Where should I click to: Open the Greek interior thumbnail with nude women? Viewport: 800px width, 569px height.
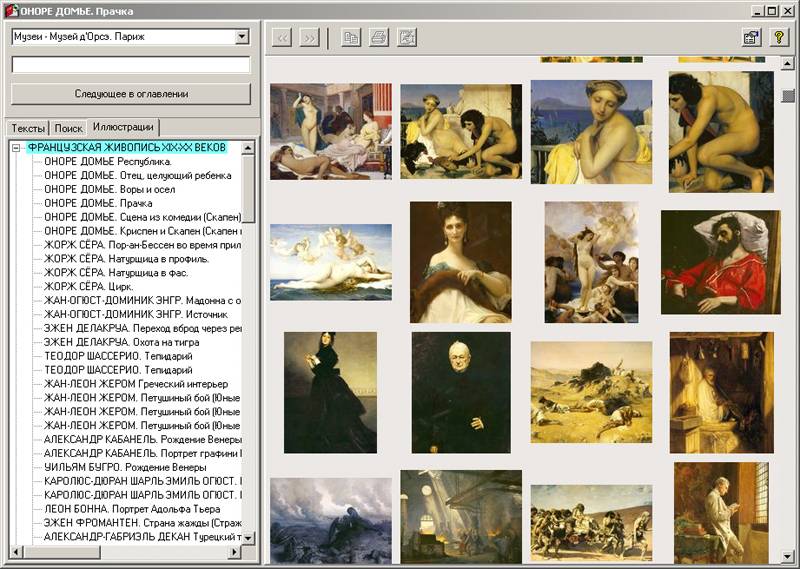pos(331,132)
